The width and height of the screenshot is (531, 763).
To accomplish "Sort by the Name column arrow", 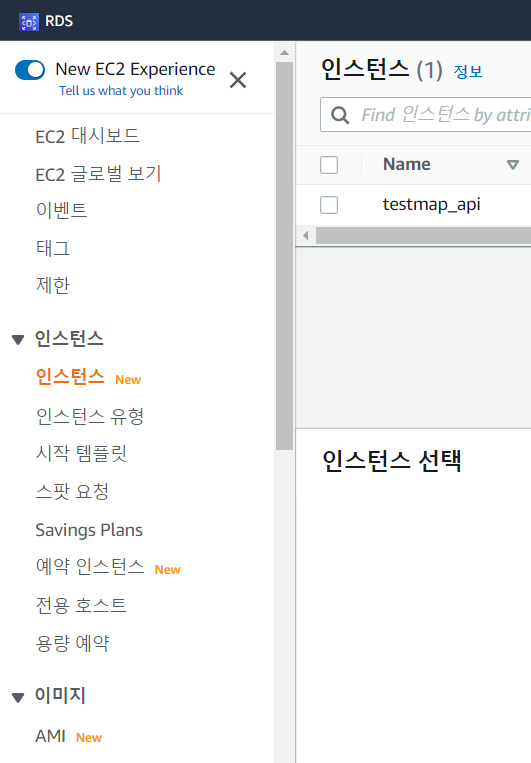I will click(513, 164).
